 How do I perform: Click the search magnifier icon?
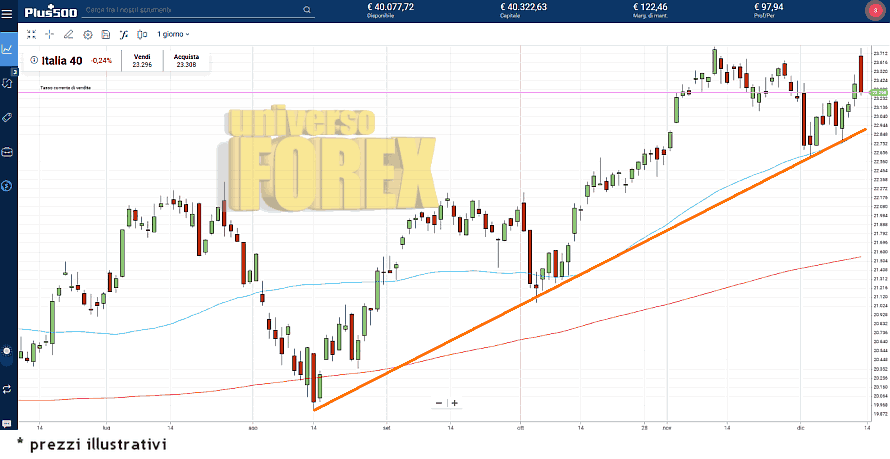pyautogui.click(x=306, y=10)
